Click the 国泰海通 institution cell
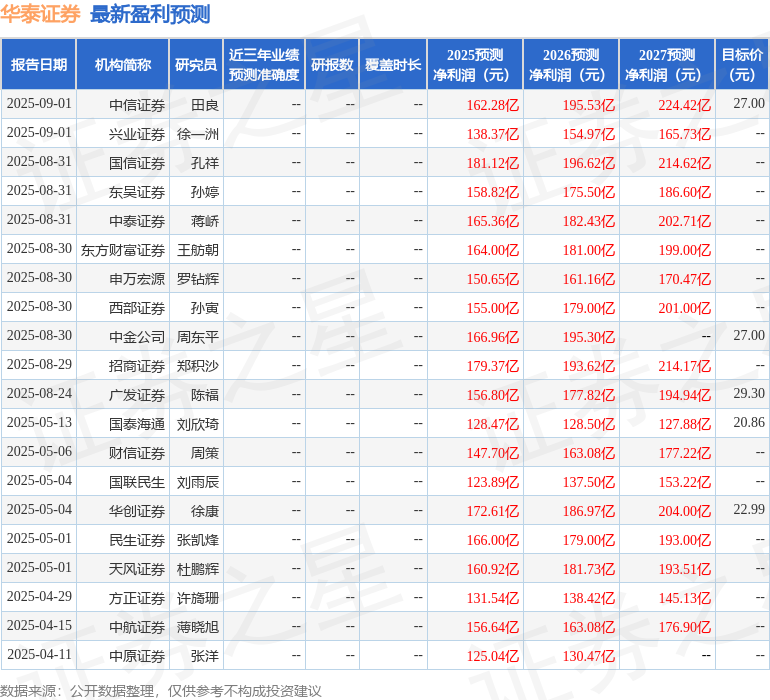Viewport: 770px width, 700px height. coord(137,424)
